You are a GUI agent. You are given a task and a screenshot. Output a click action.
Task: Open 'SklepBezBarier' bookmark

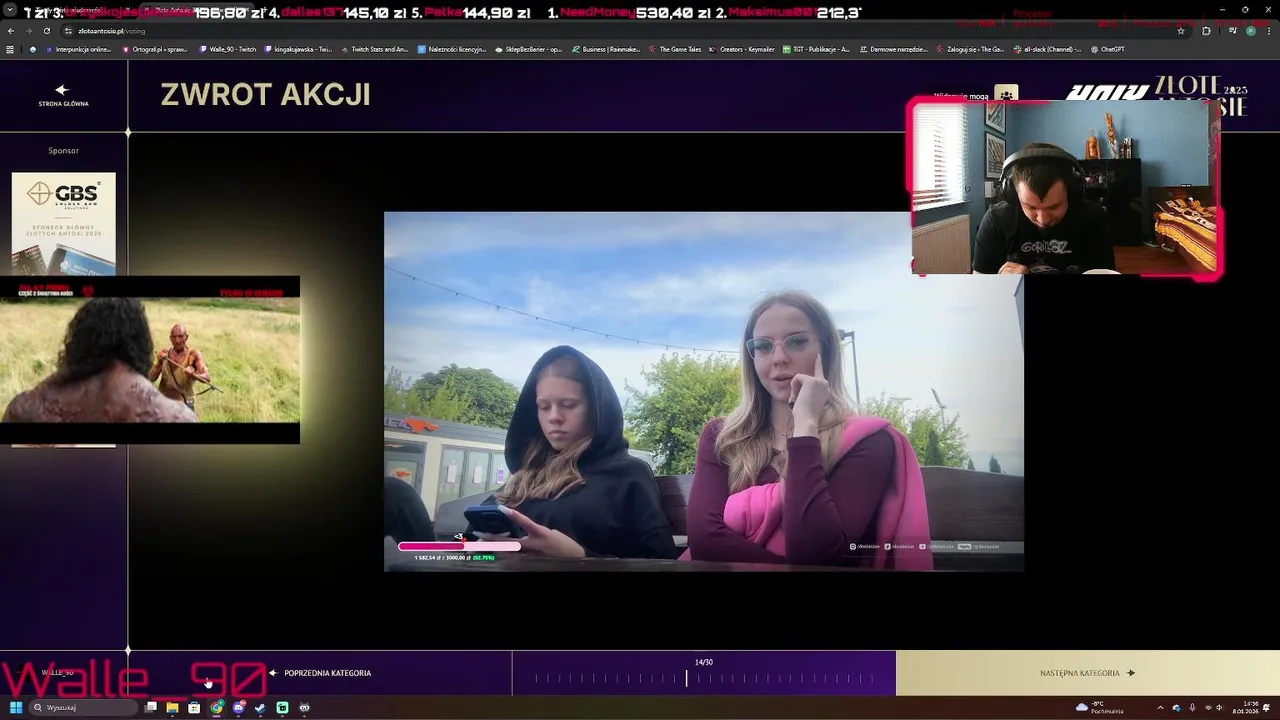[529, 49]
